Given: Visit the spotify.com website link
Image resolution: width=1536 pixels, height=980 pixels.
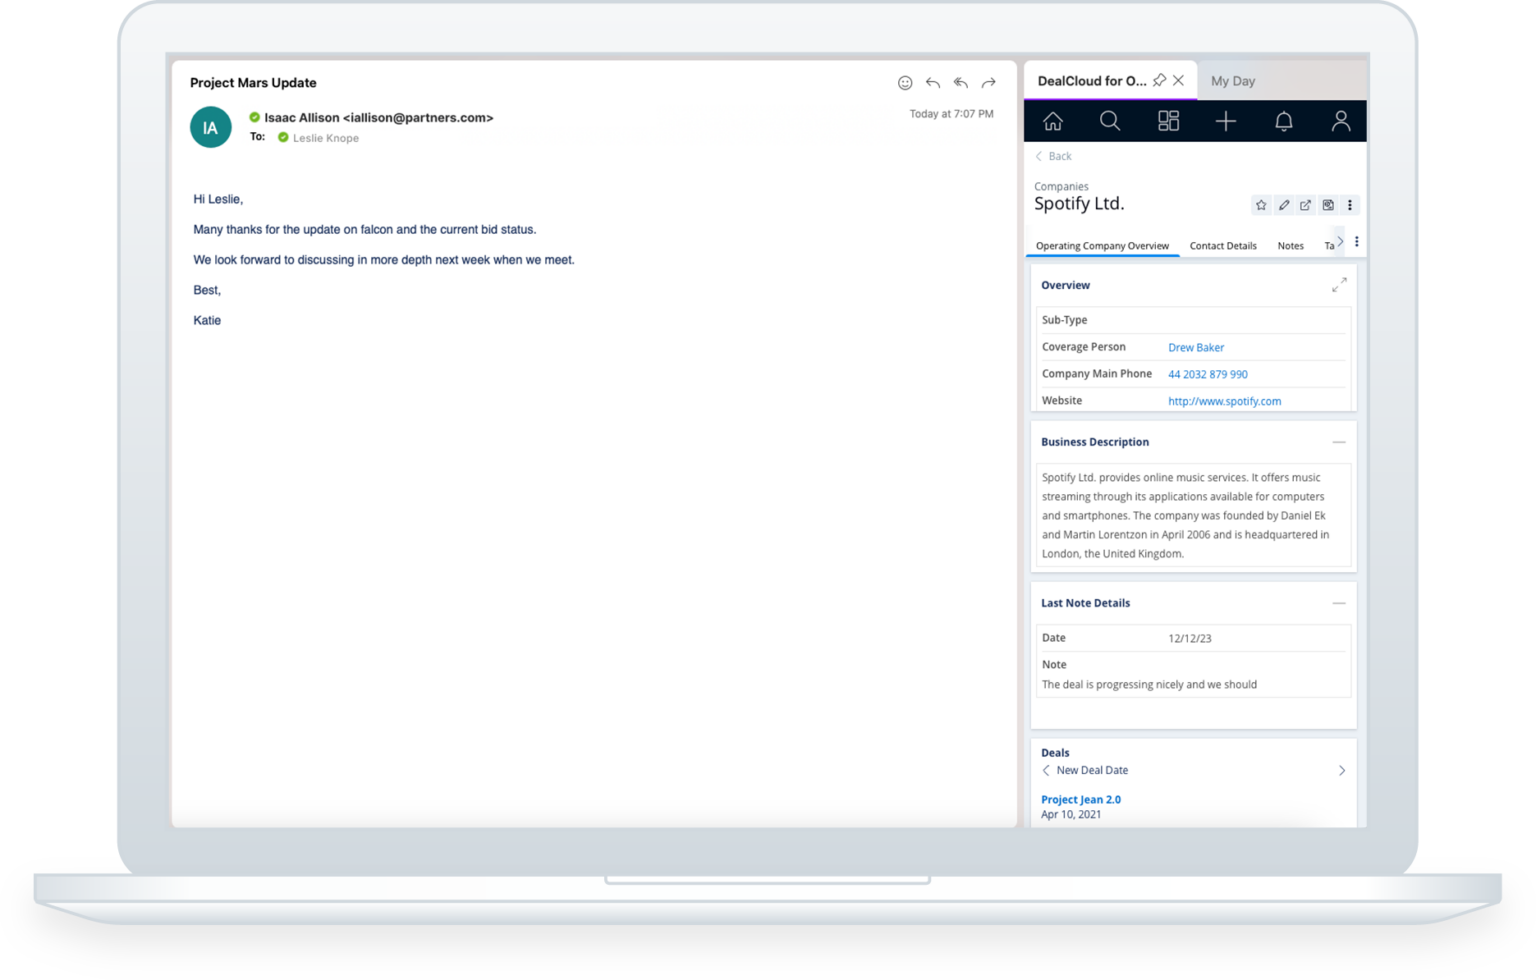Looking at the screenshot, I should [1224, 401].
